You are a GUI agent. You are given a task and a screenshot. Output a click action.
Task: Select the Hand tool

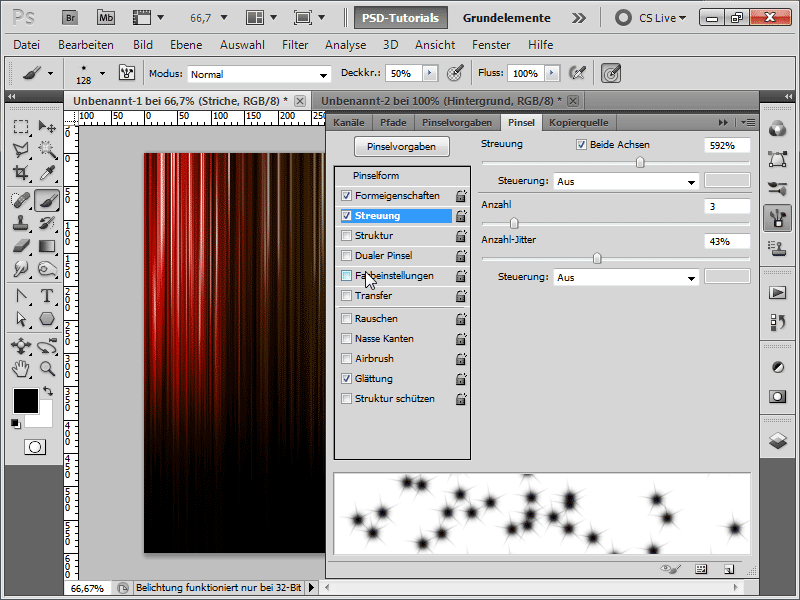(x=21, y=368)
